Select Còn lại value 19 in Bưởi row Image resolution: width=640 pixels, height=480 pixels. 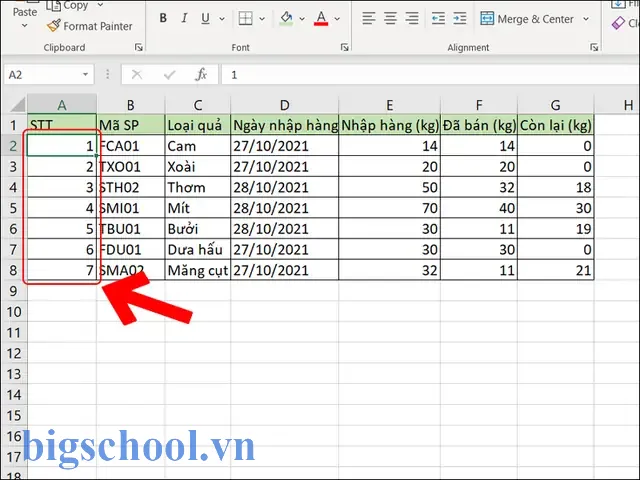click(x=556, y=229)
